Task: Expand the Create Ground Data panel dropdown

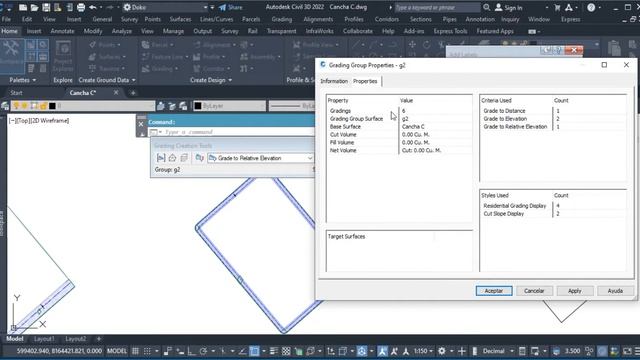Action: (x=107, y=80)
